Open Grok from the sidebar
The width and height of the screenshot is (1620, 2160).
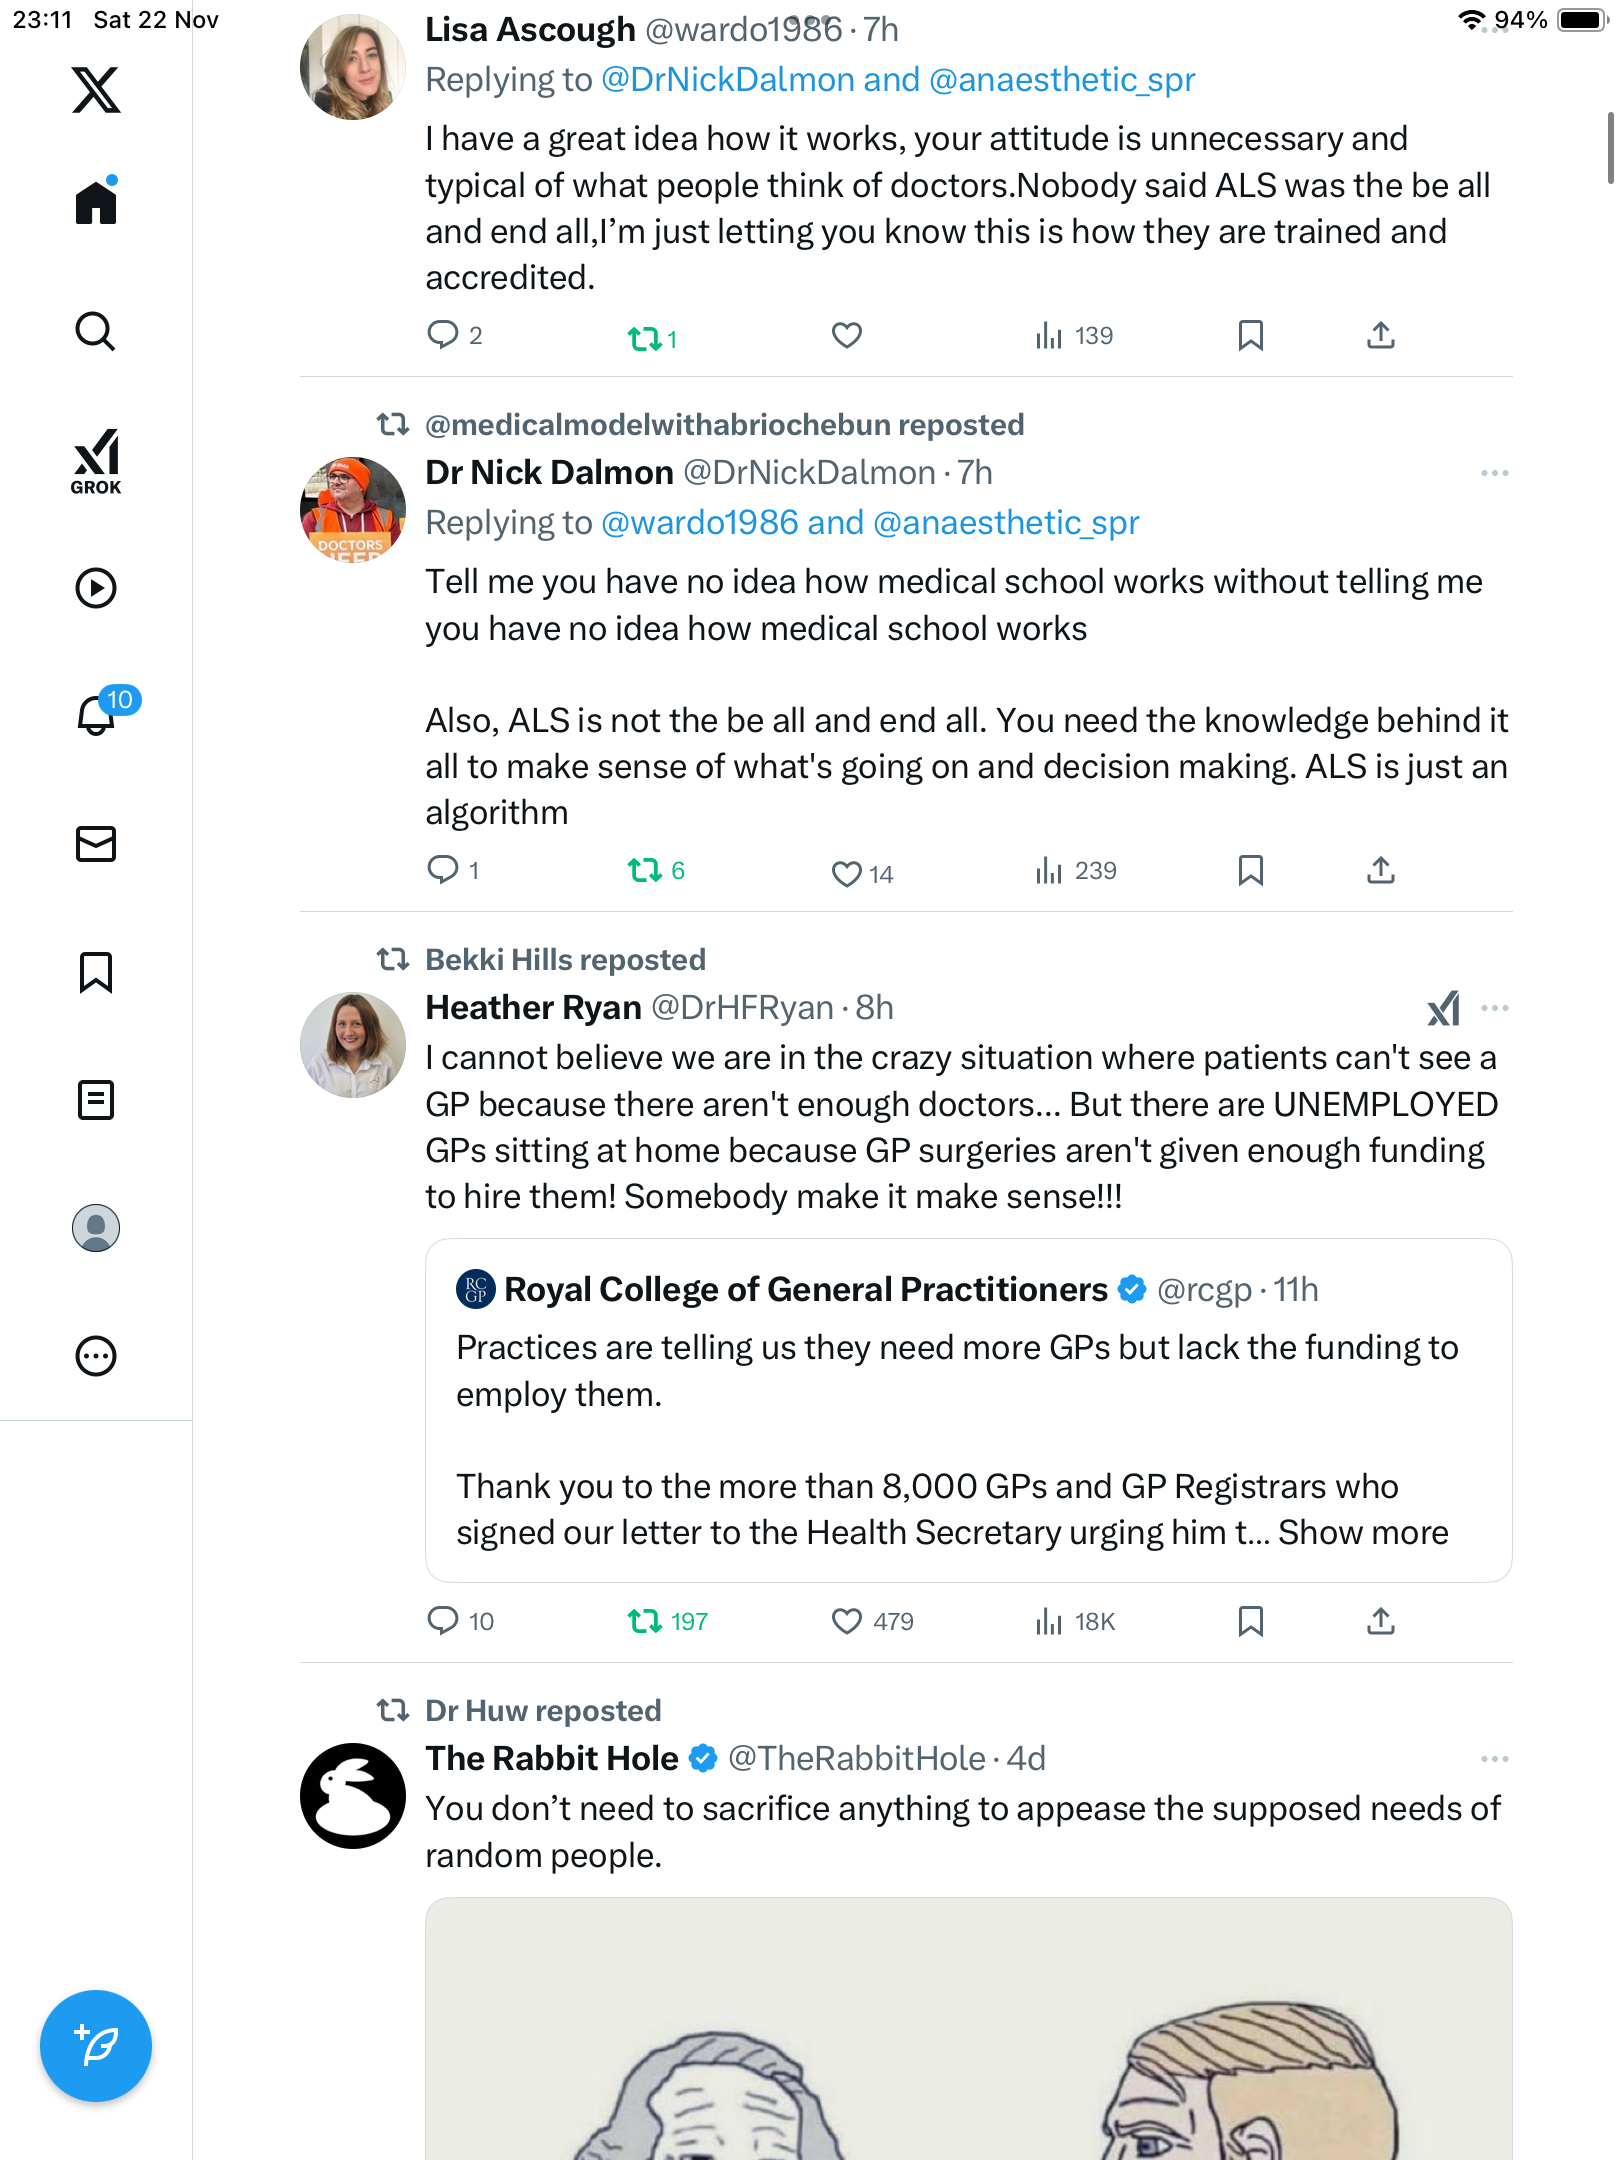(x=96, y=461)
